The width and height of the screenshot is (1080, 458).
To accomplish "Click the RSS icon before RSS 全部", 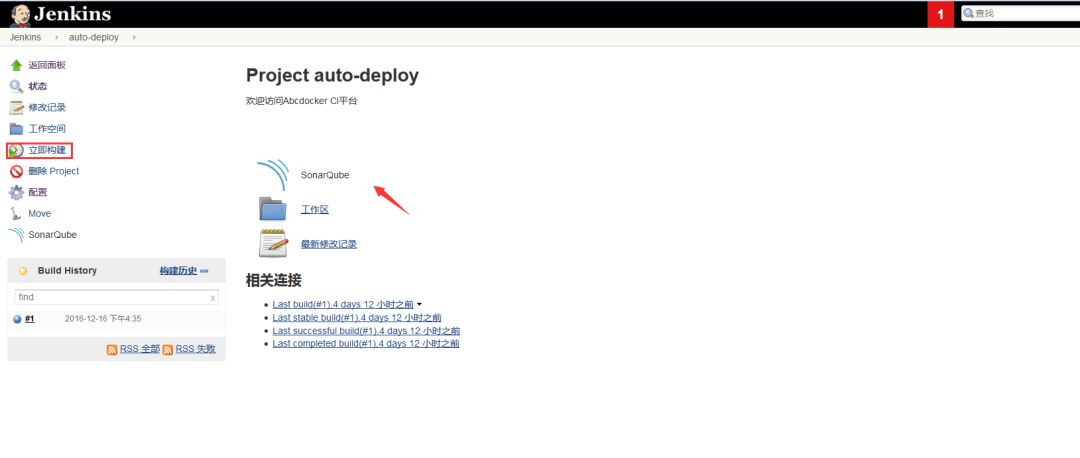I will click(112, 350).
